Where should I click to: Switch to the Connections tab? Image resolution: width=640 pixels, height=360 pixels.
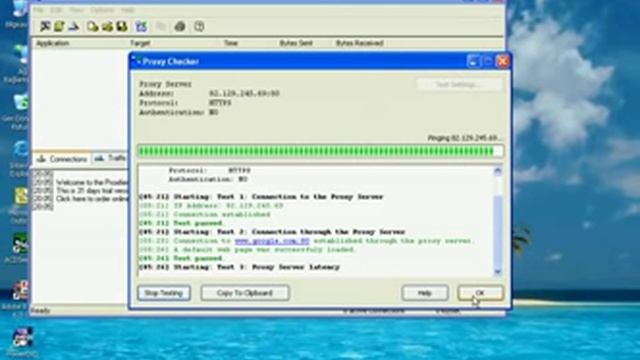62,159
